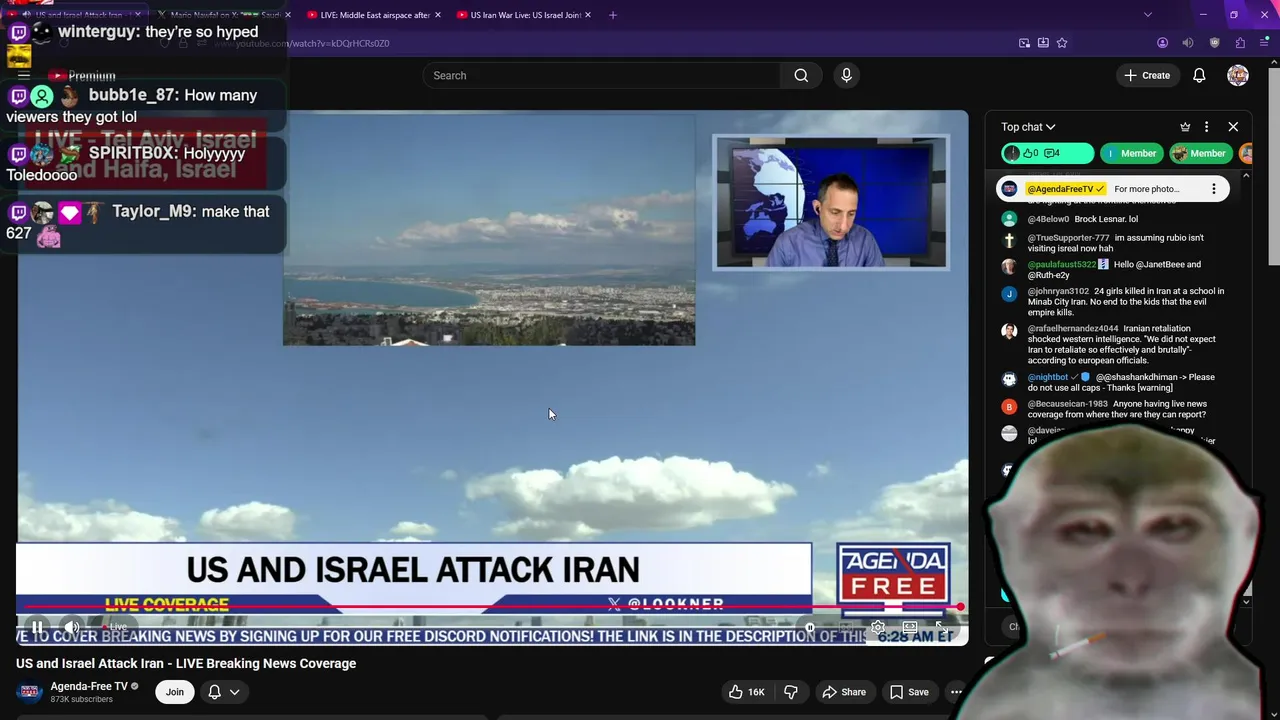Bookmark this page with star icon
This screenshot has height=720, width=1280.
(1062, 43)
